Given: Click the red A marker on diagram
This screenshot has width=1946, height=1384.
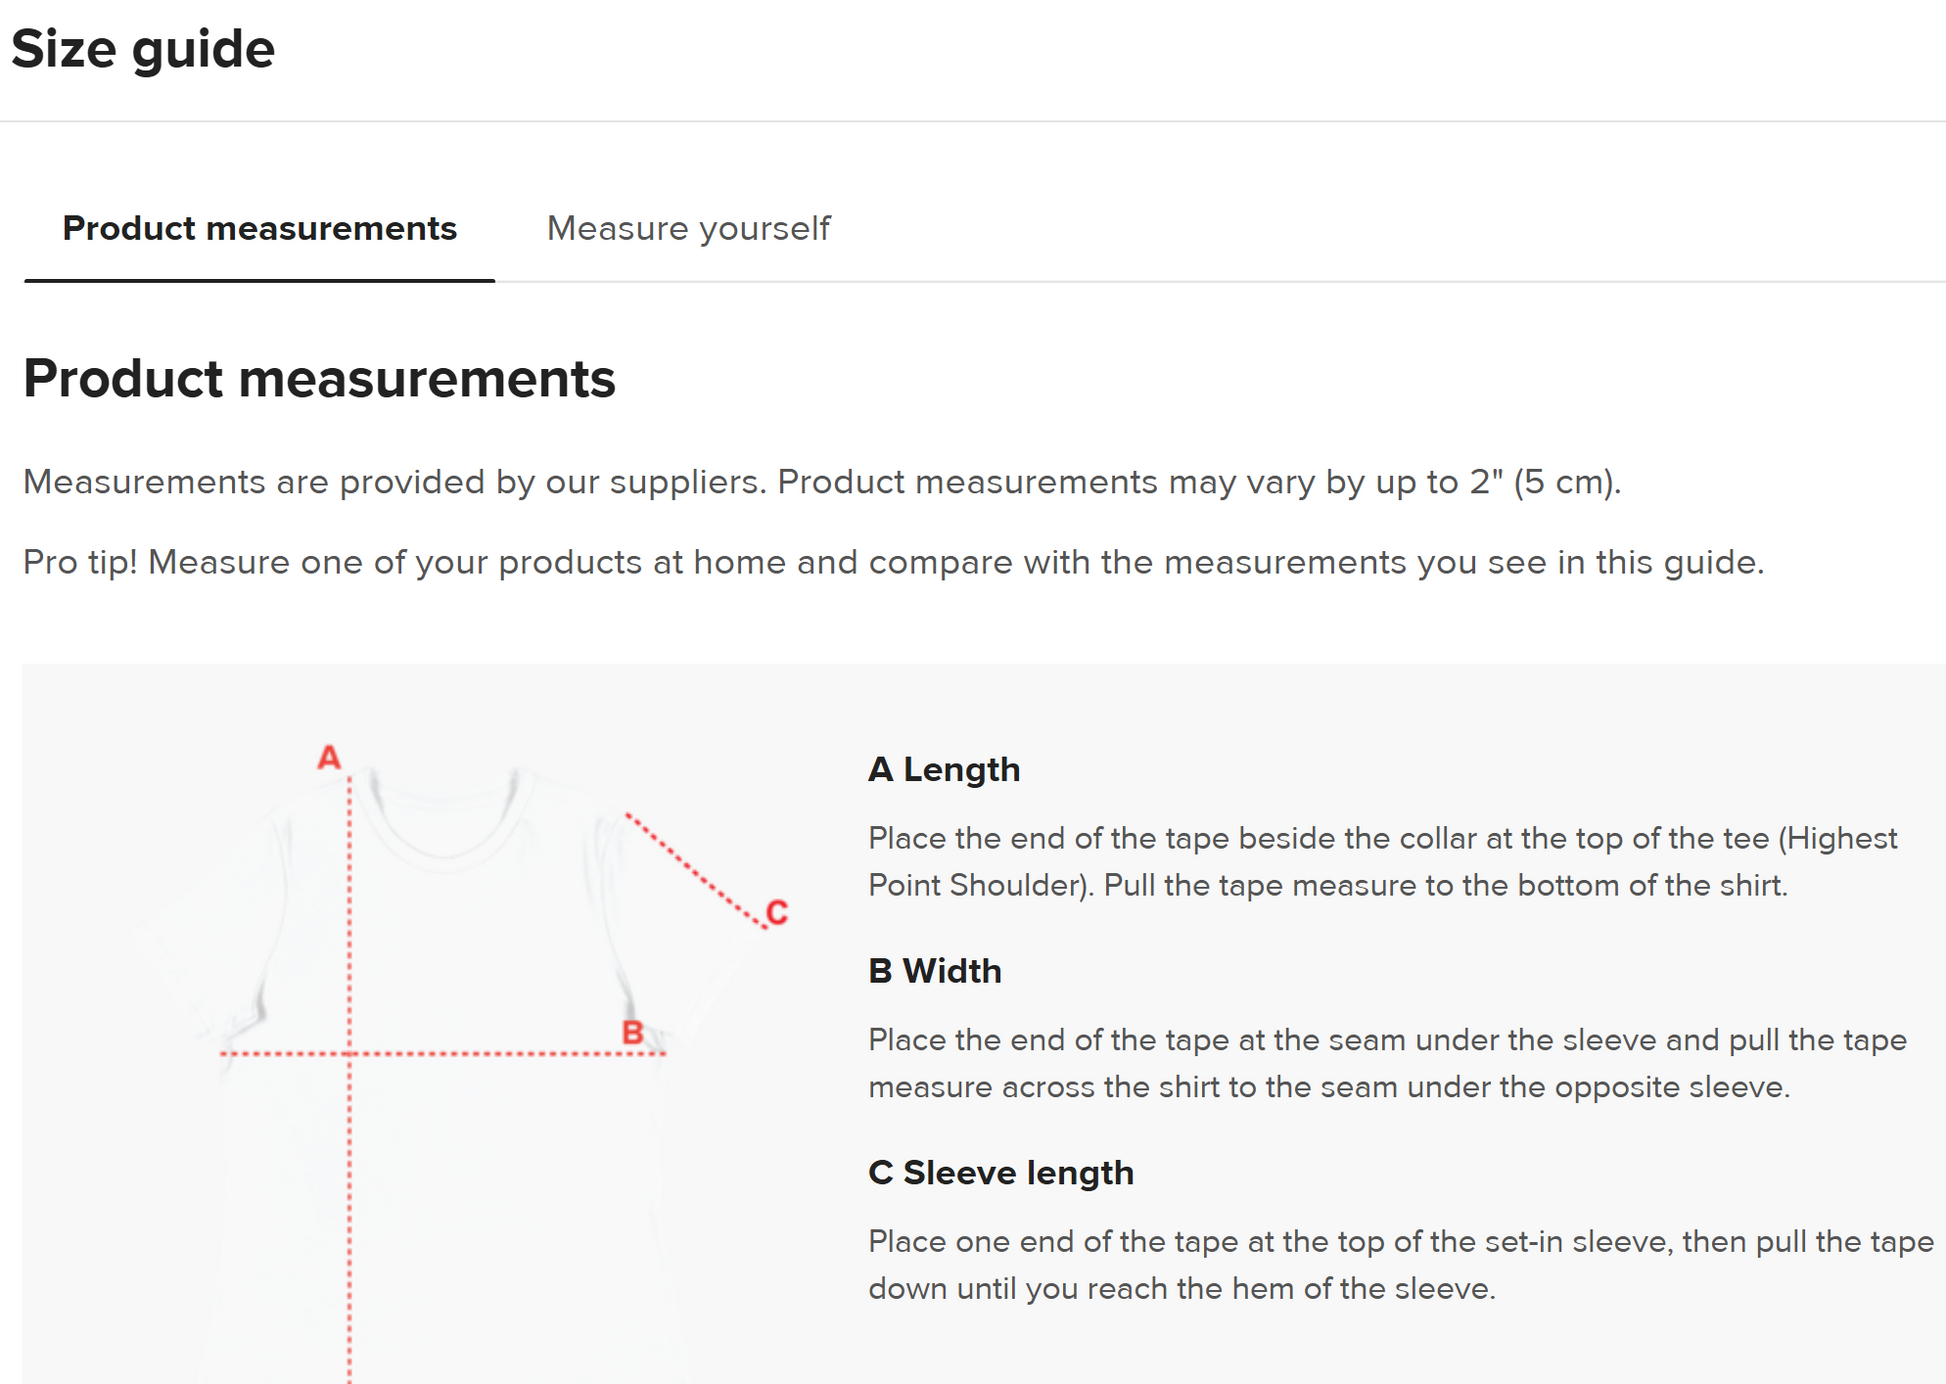Looking at the screenshot, I should click(x=328, y=758).
